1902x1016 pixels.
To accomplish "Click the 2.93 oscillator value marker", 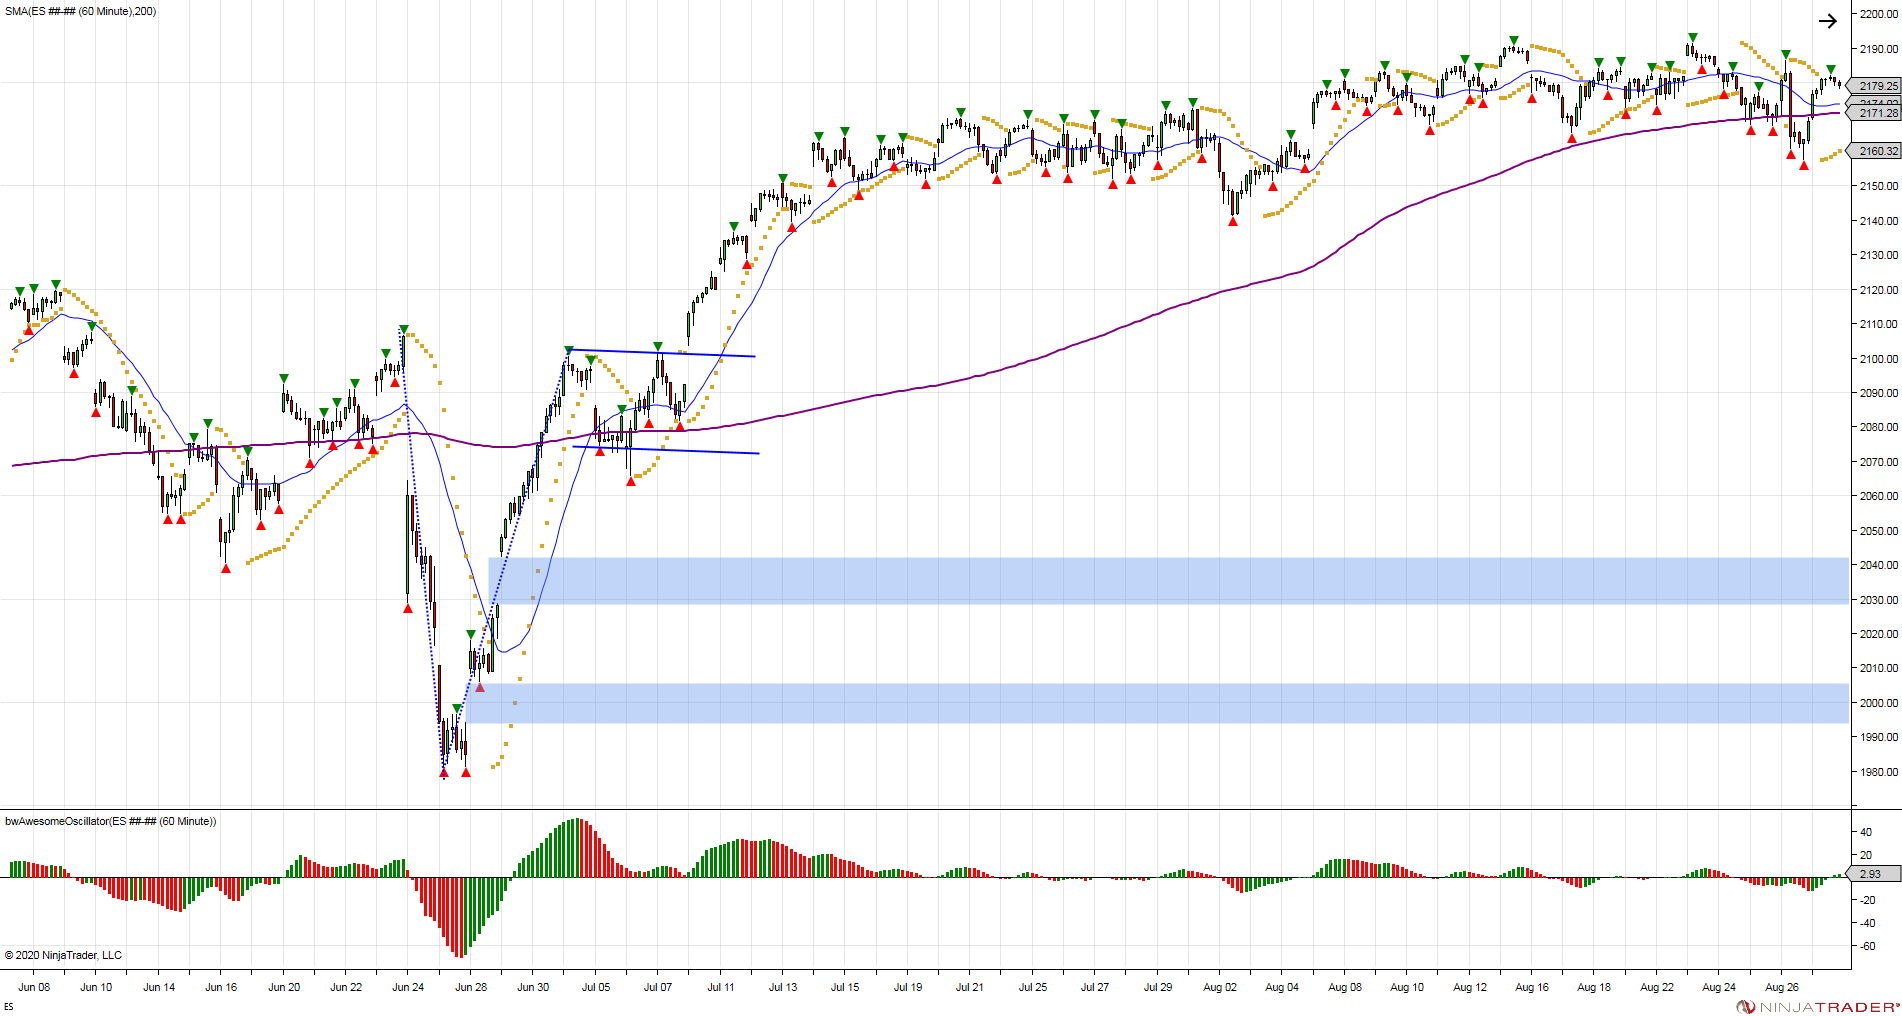I will (x=1874, y=873).
